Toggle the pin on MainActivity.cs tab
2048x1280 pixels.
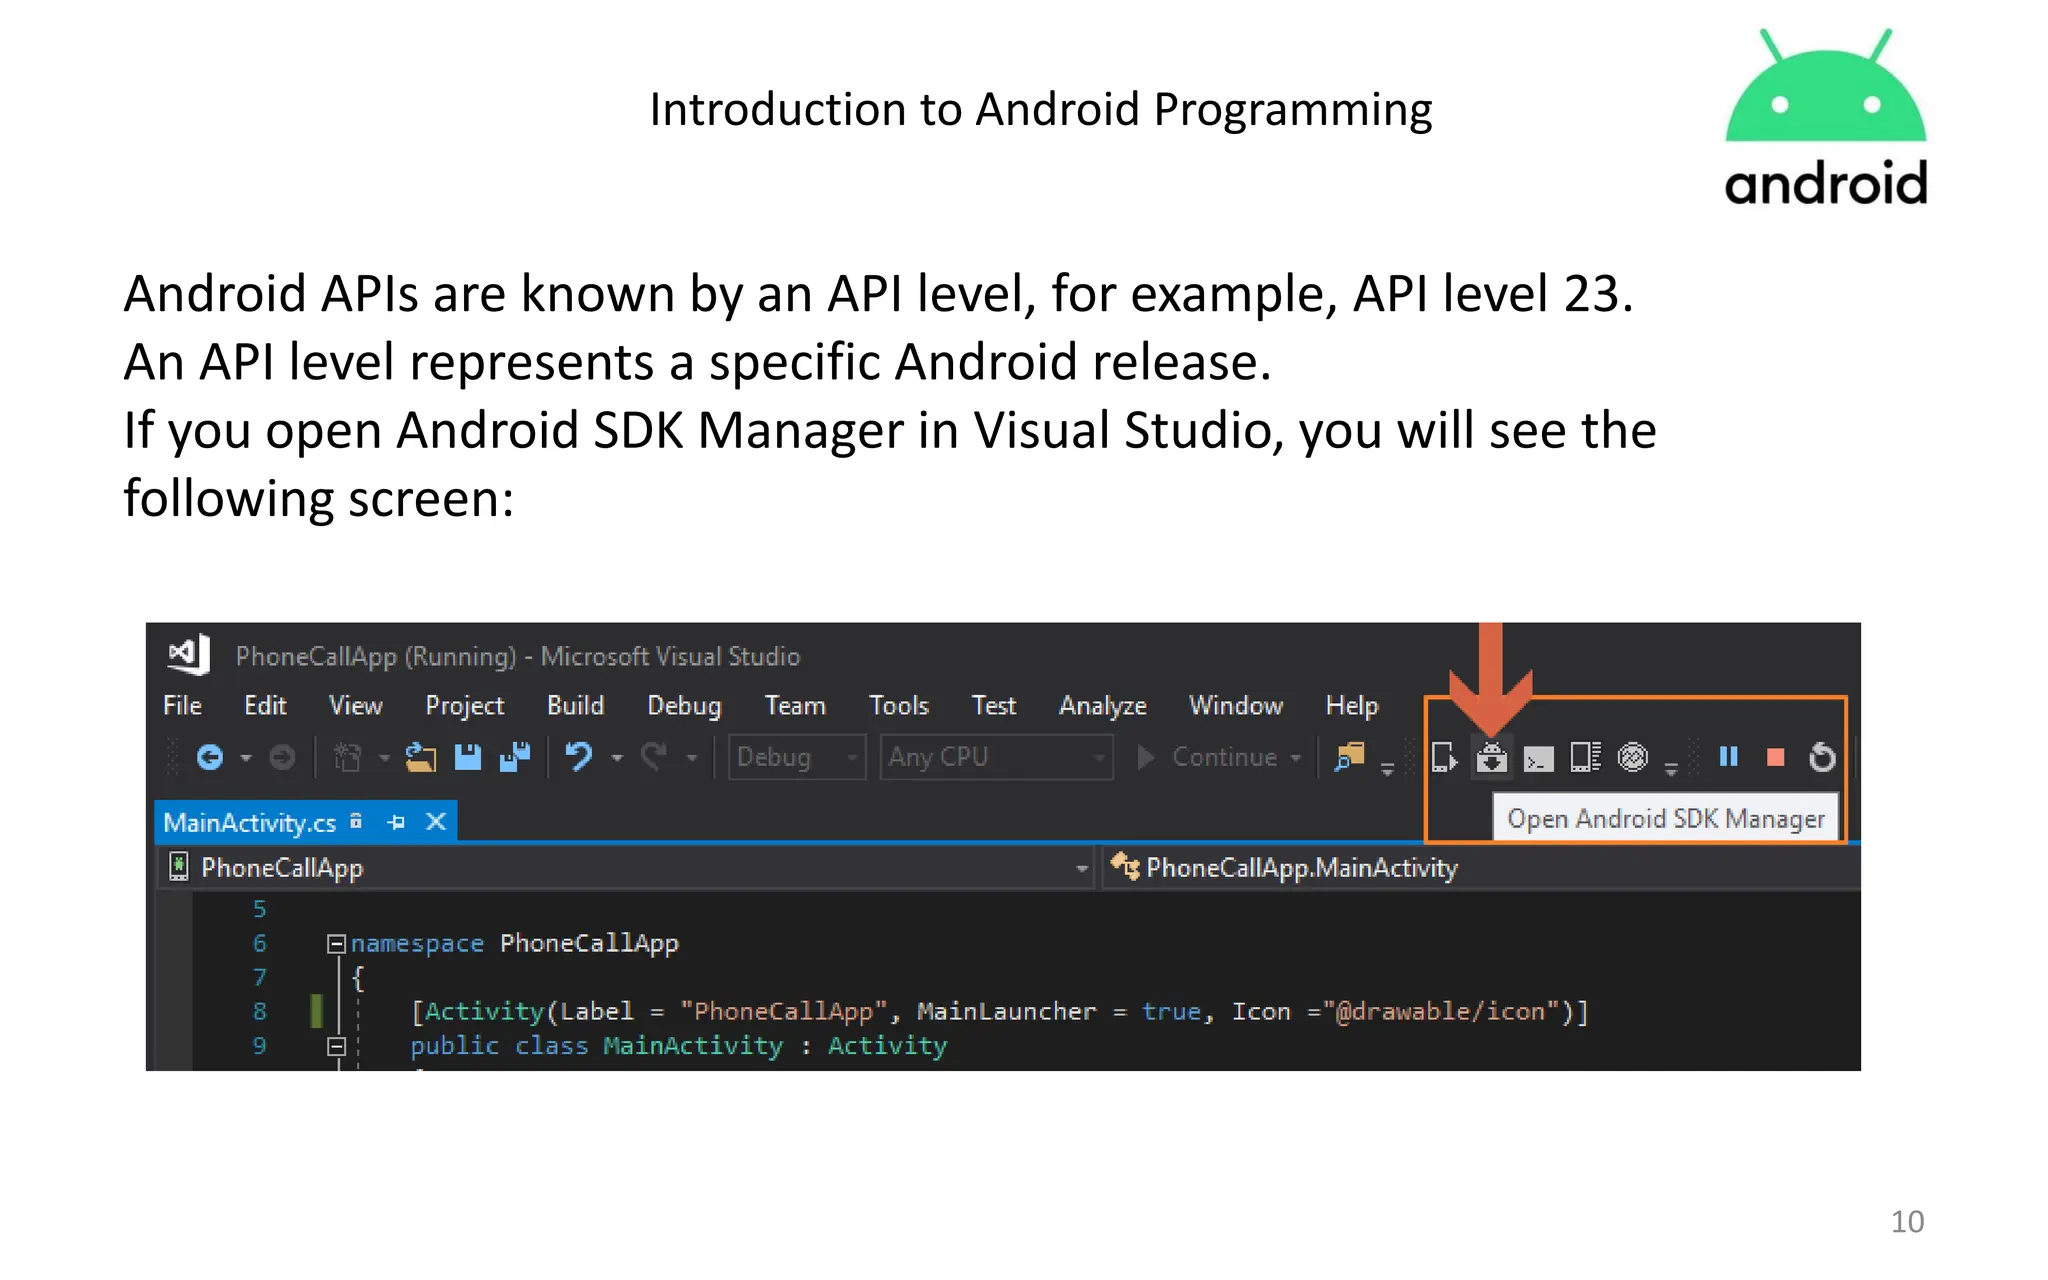coord(396,822)
